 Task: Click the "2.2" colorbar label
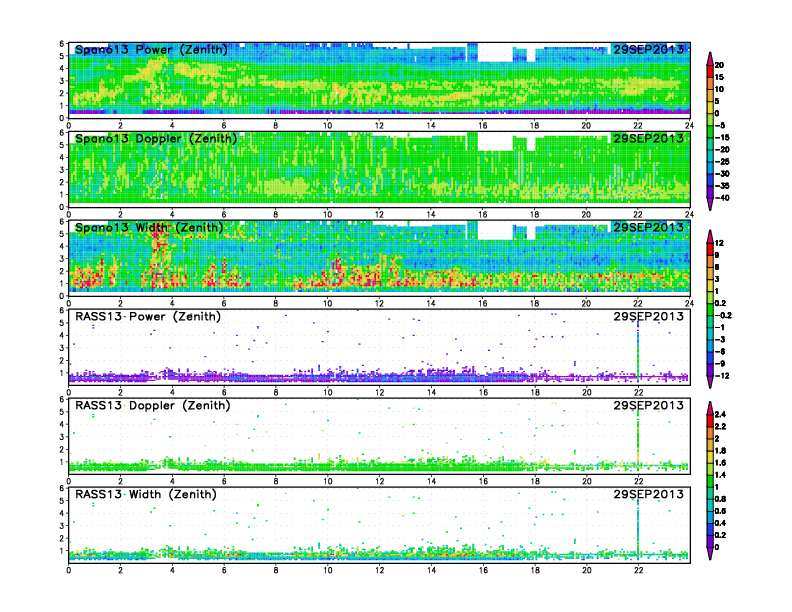[720, 427]
